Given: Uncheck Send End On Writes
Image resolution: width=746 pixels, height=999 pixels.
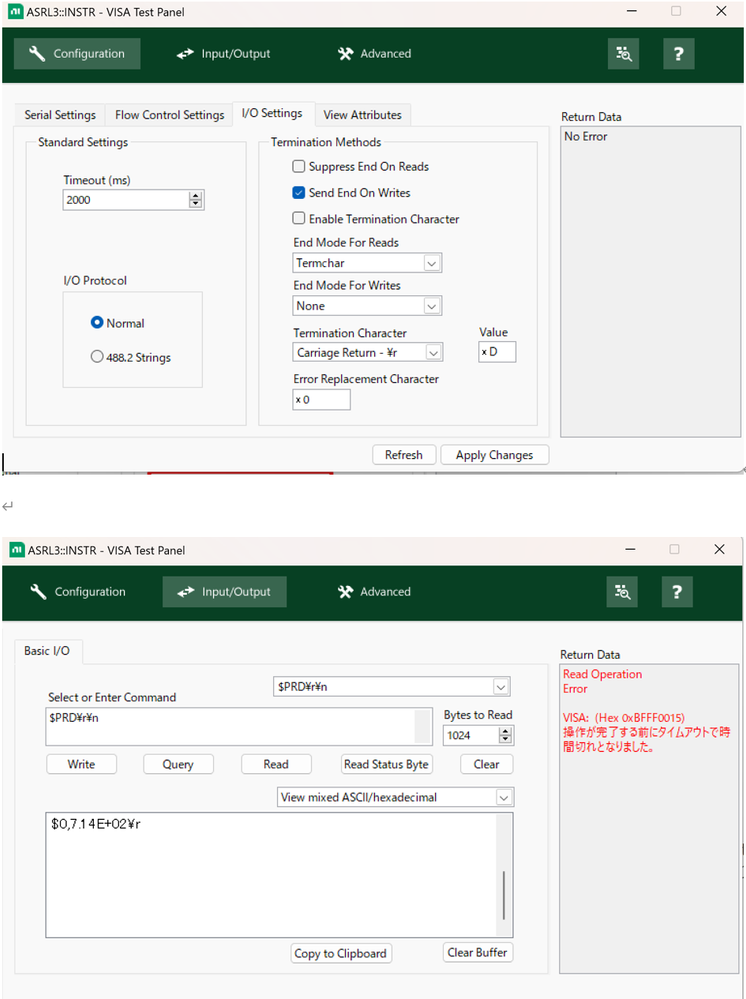Looking at the screenshot, I should click(x=299, y=193).
